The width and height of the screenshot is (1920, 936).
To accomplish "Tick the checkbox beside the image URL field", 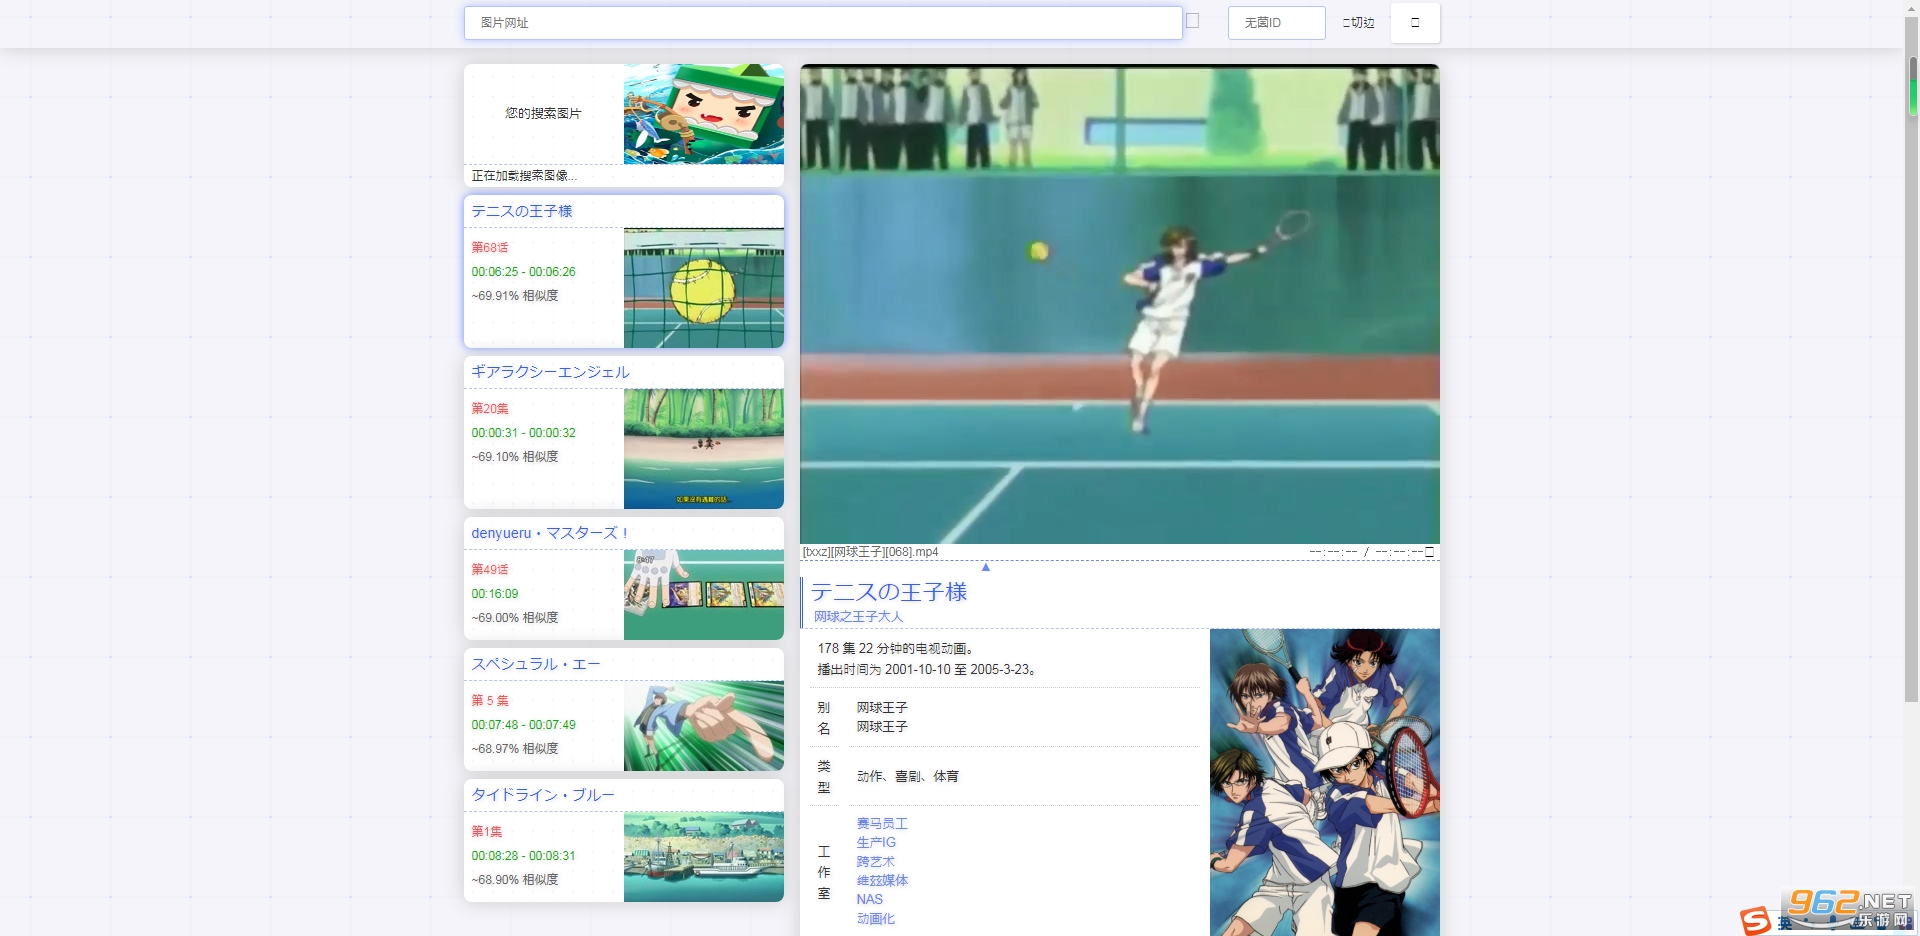I will pyautogui.click(x=1192, y=20).
